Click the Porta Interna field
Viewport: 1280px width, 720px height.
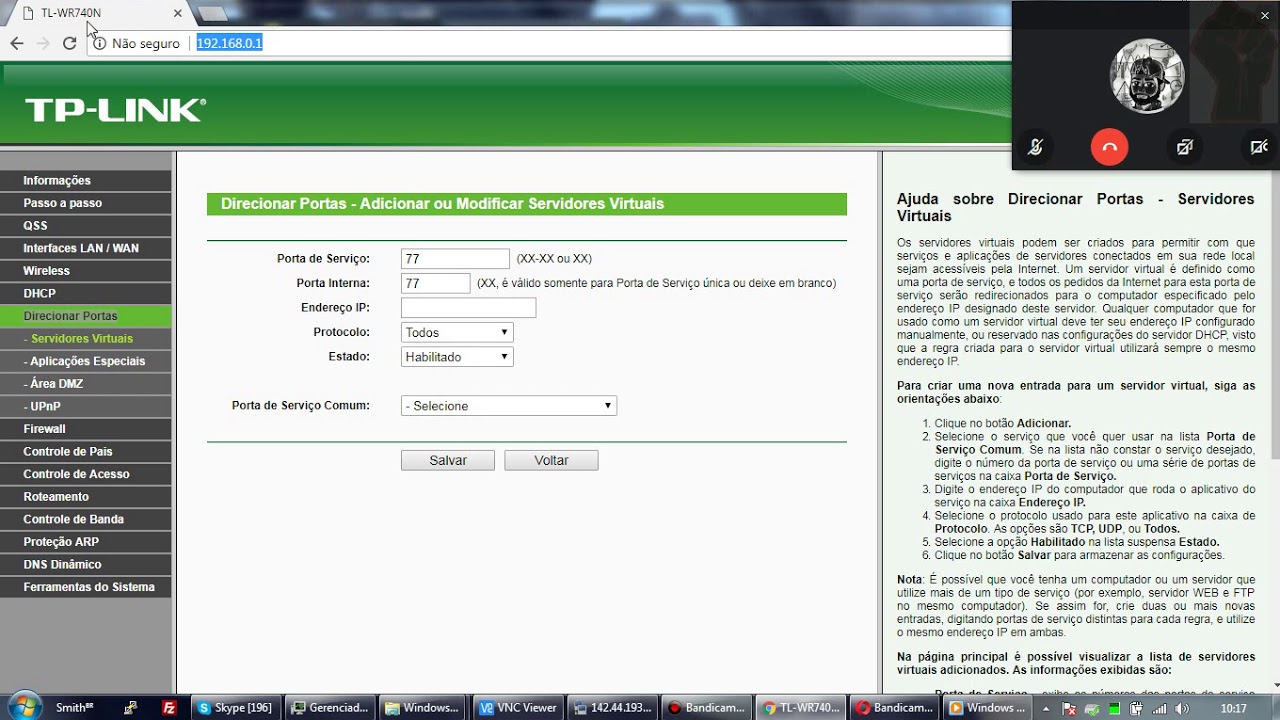click(435, 283)
